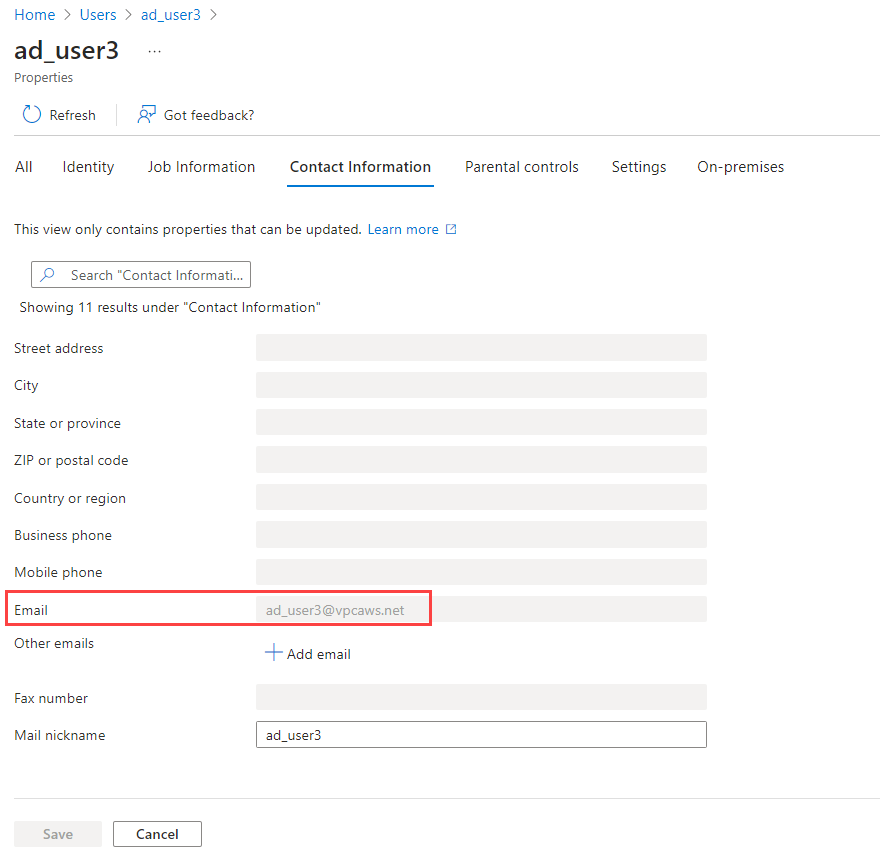Click the Street address input field
Viewport: 880px width, 855px height.
(x=480, y=347)
